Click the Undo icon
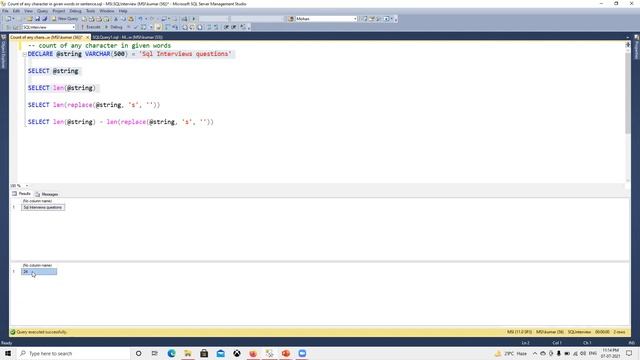The image size is (640, 360). coord(140,19)
